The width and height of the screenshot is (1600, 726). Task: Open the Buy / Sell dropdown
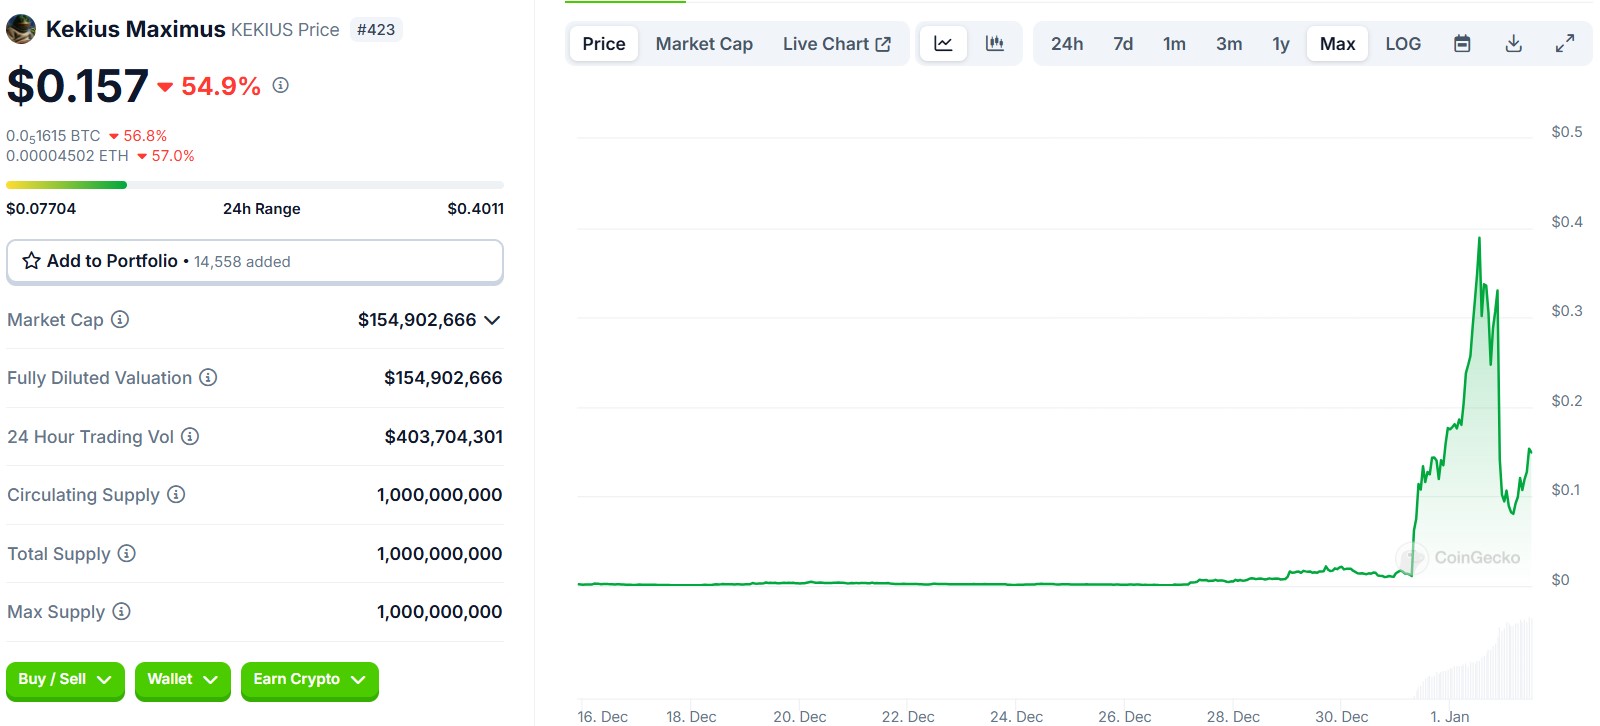(x=65, y=680)
